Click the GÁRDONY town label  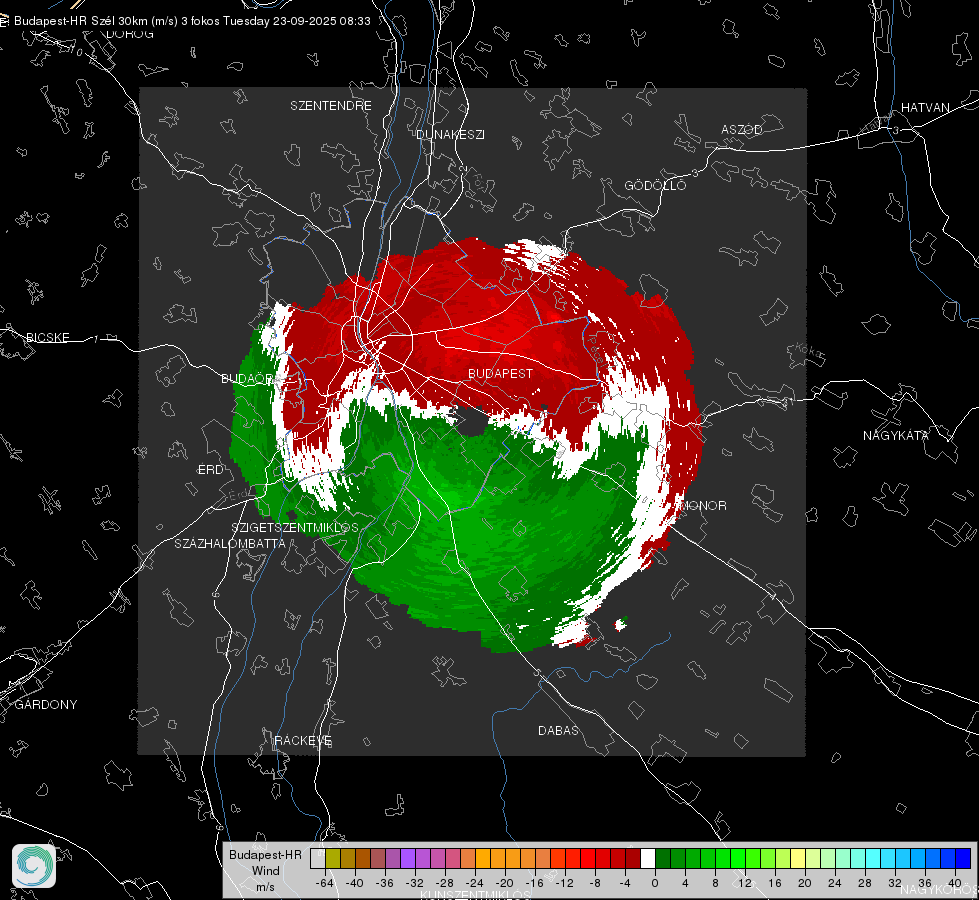point(46,705)
